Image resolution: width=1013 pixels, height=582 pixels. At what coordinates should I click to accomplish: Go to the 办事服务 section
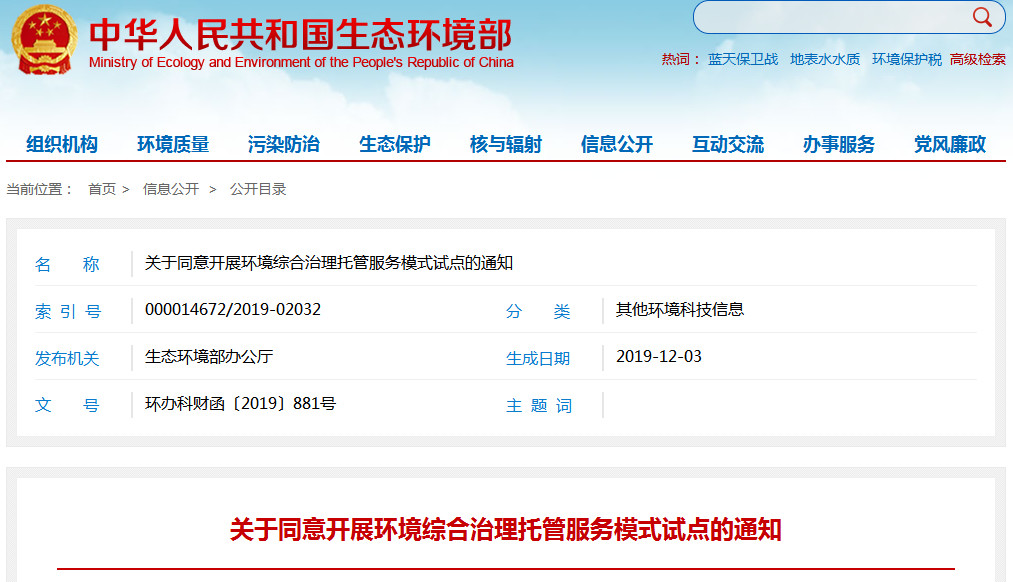(x=839, y=144)
